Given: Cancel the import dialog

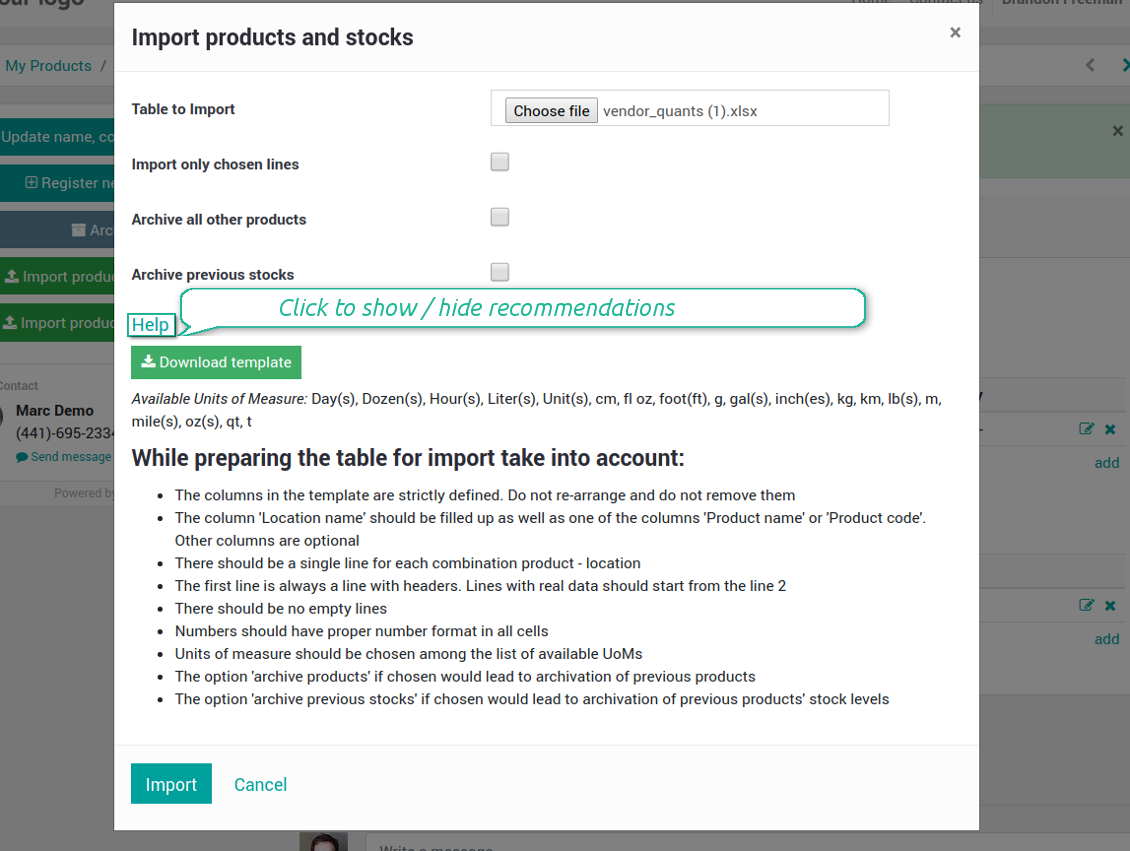Looking at the screenshot, I should tap(260, 784).
